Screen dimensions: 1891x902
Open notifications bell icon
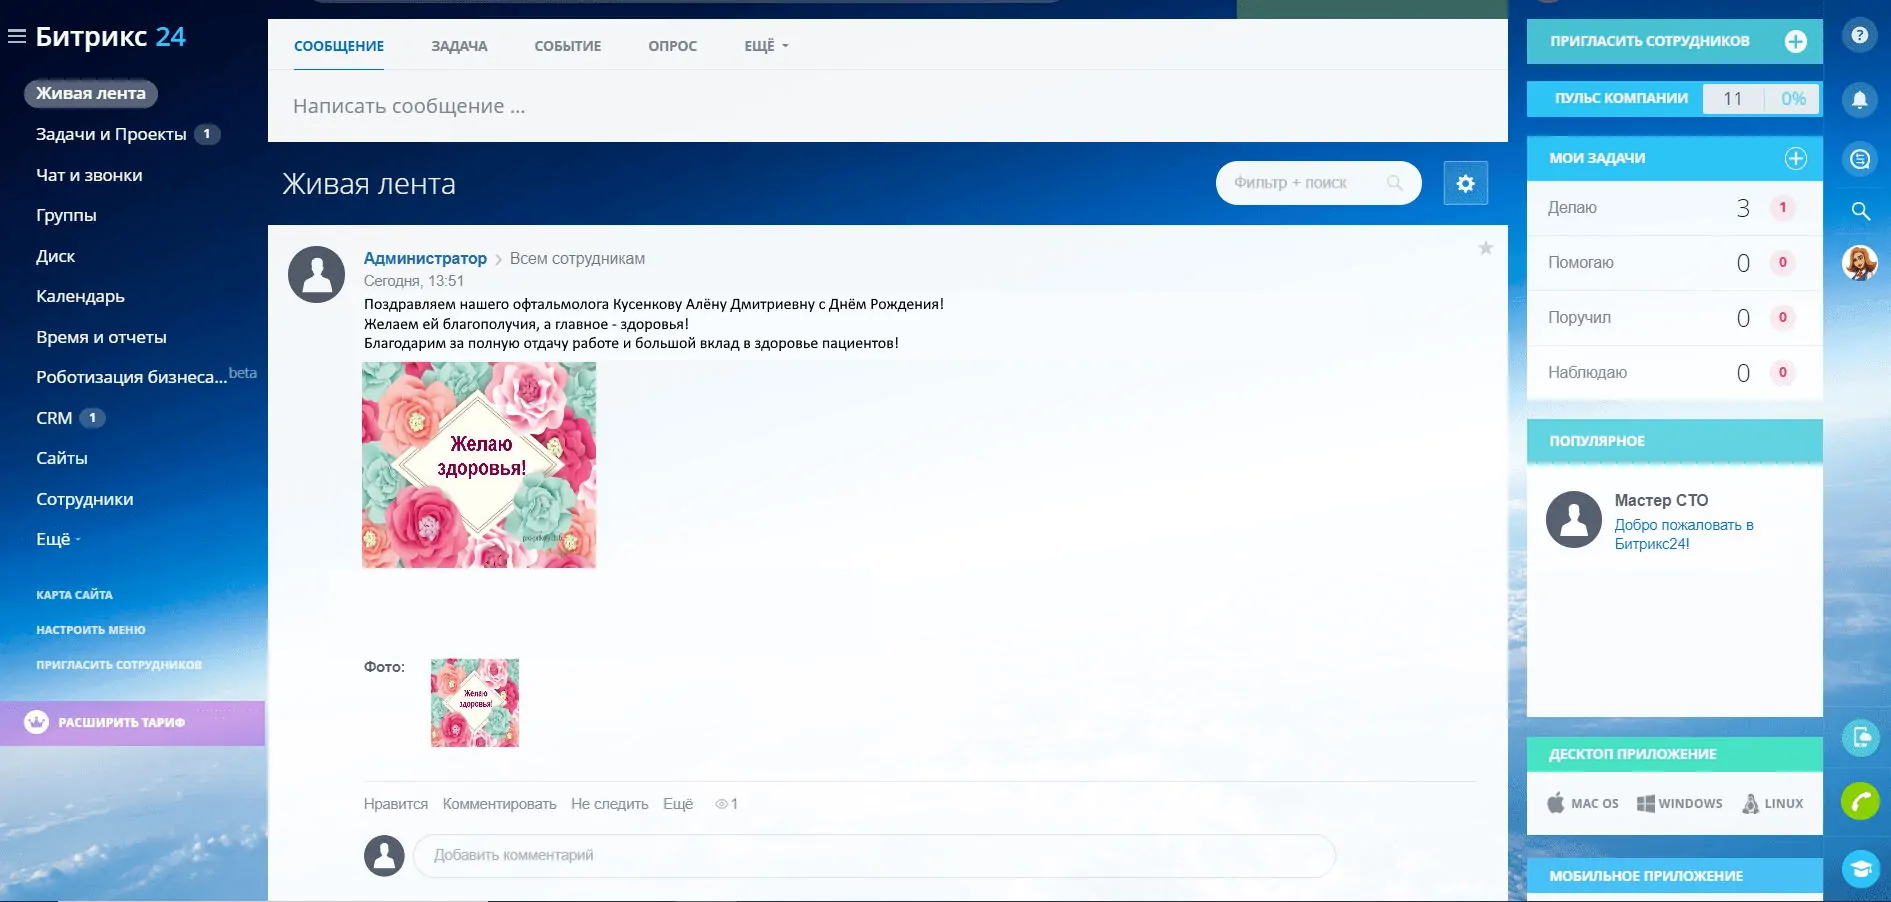1859,100
